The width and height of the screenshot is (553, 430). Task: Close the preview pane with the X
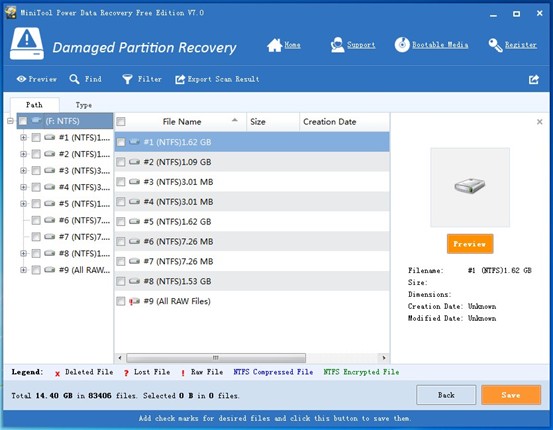coord(540,122)
